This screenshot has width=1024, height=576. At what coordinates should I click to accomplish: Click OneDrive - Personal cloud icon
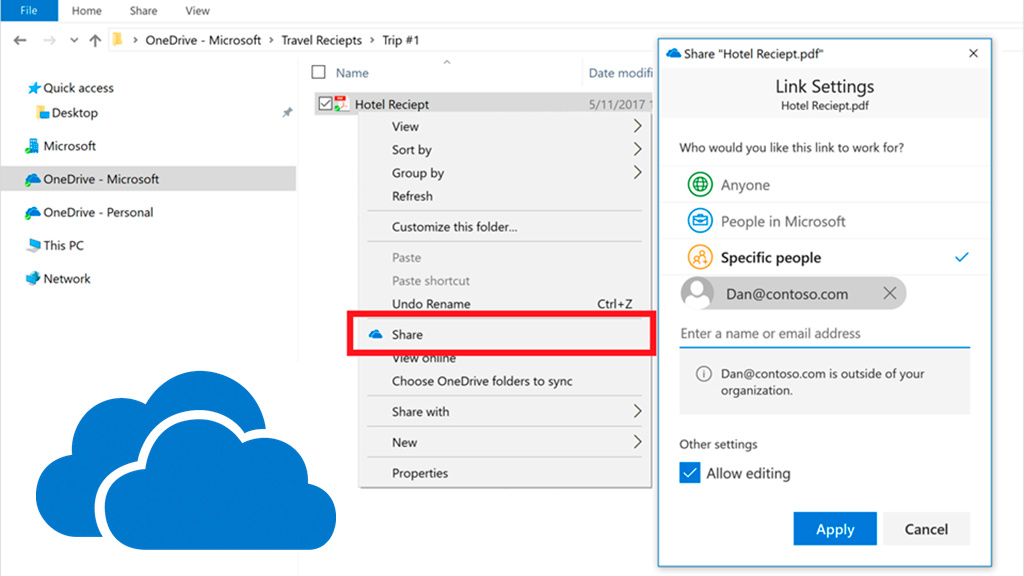[32, 213]
